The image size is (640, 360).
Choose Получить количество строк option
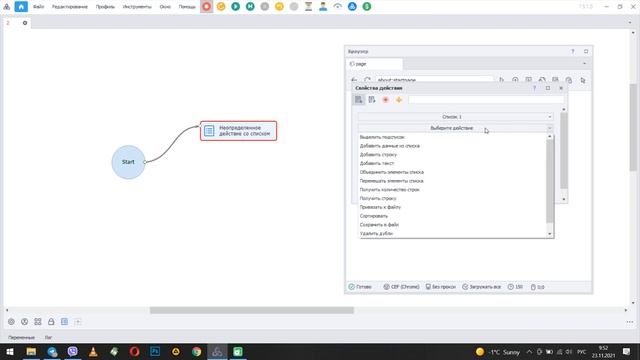click(x=389, y=190)
